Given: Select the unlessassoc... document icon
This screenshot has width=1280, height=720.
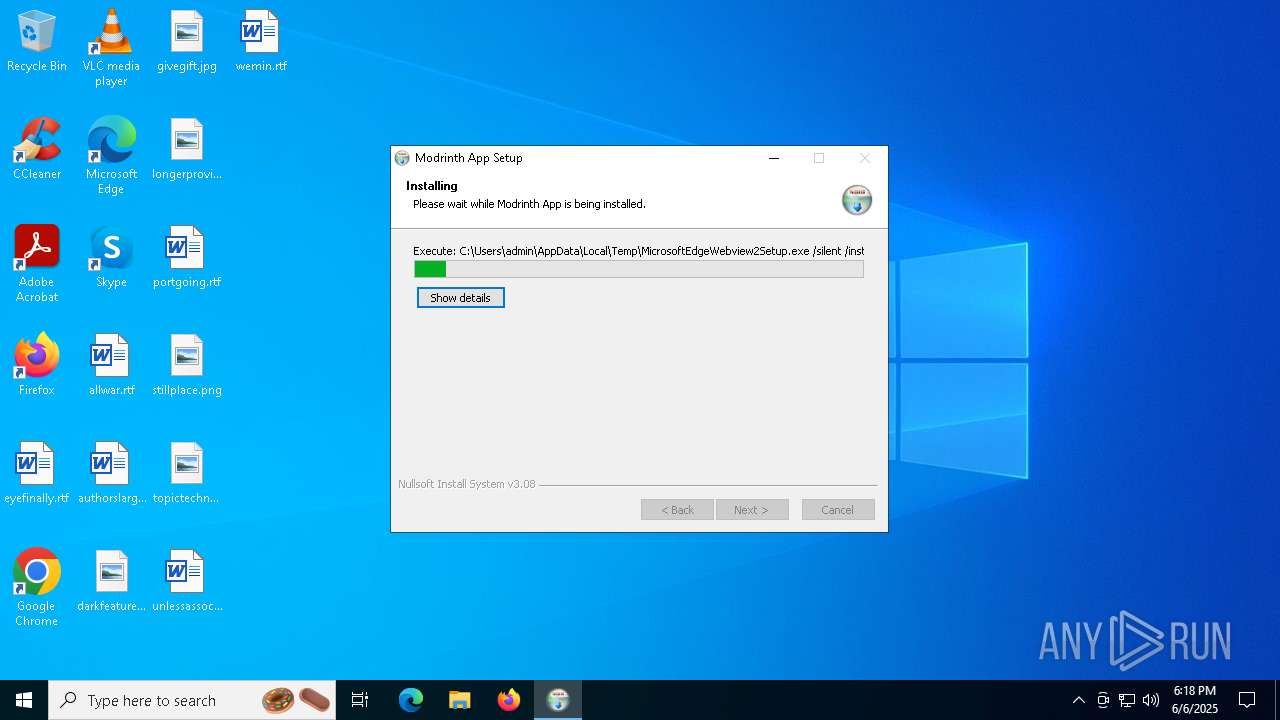Looking at the screenshot, I should tap(187, 581).
